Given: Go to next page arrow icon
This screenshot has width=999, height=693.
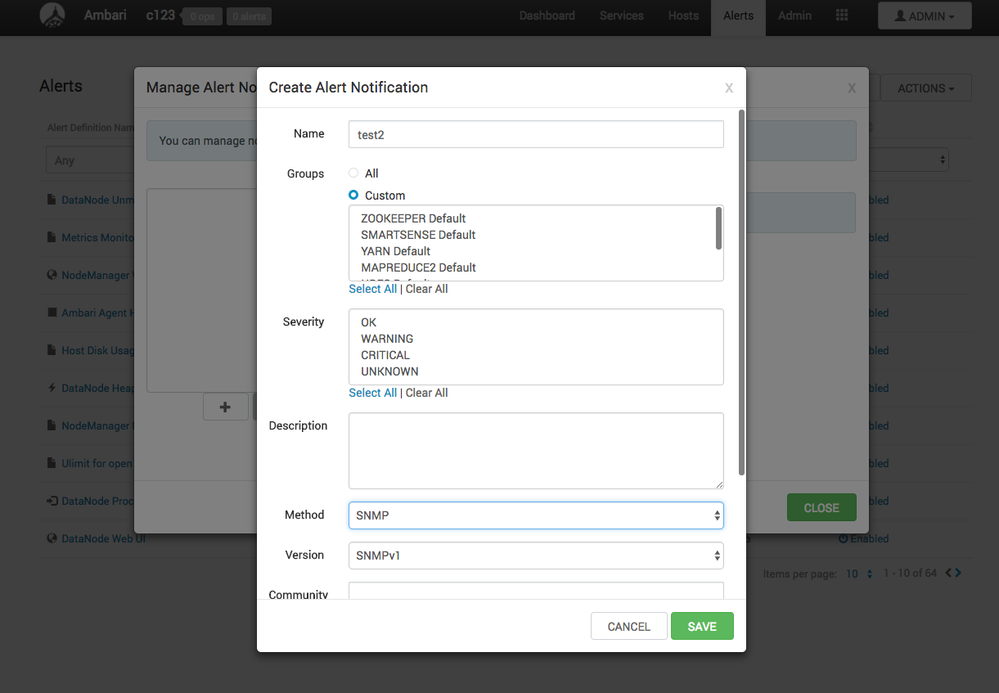Looking at the screenshot, I should [958, 573].
